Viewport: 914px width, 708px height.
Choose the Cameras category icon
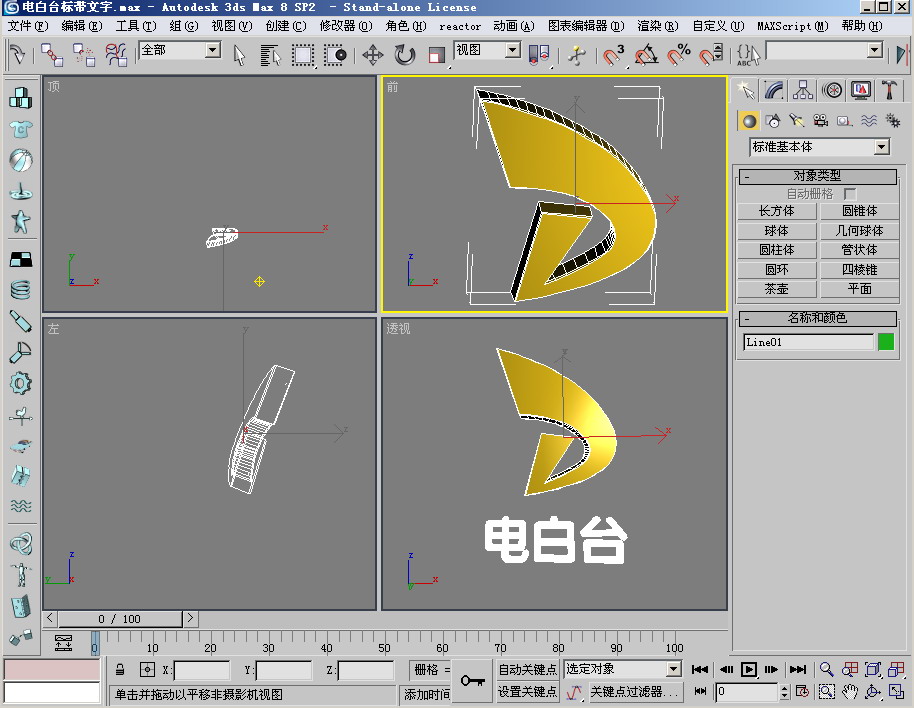click(x=820, y=121)
